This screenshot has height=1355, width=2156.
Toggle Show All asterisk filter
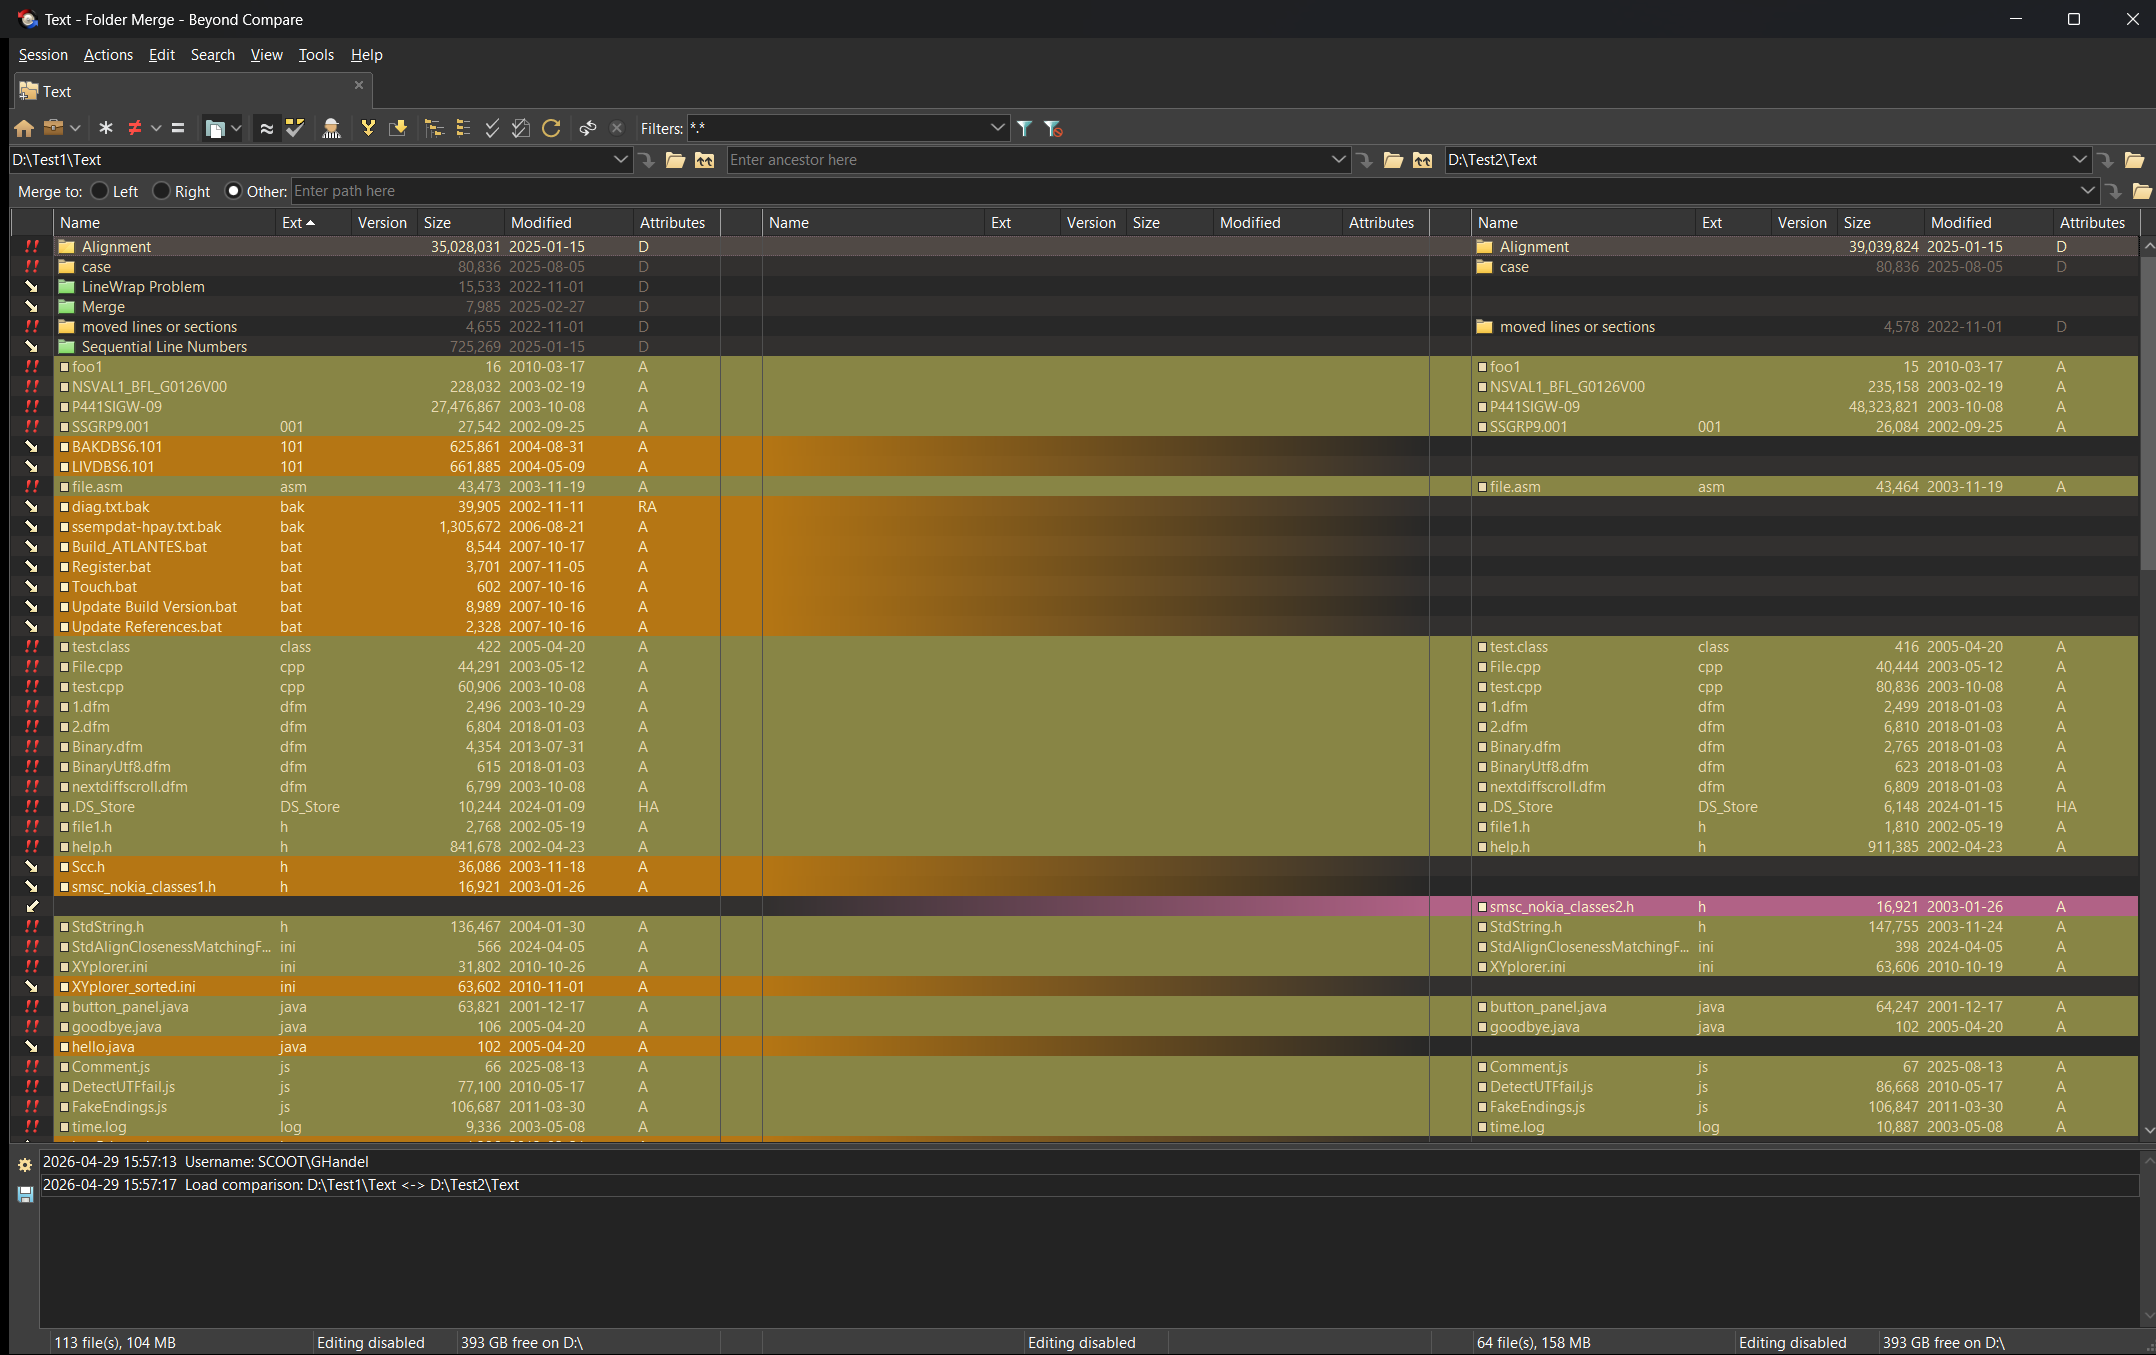pos(106,128)
